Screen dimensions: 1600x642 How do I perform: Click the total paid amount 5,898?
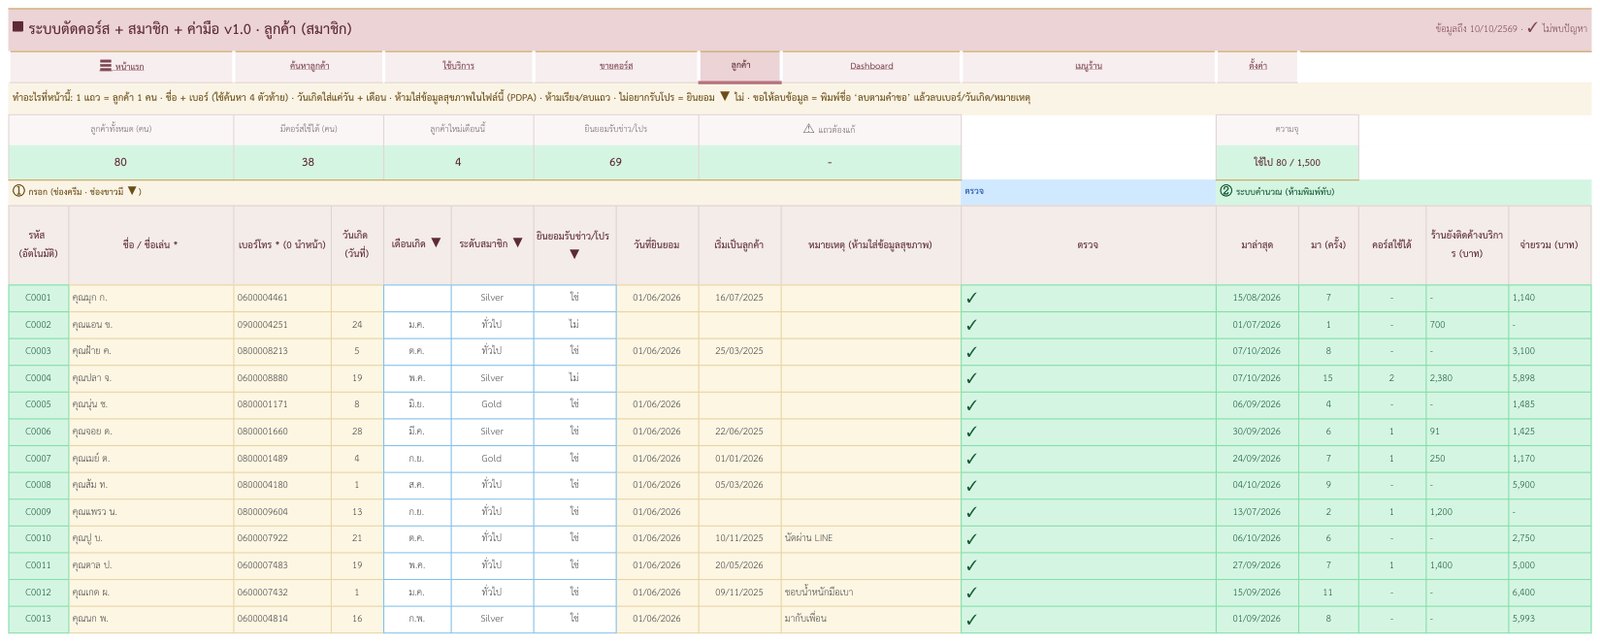(x=1524, y=378)
